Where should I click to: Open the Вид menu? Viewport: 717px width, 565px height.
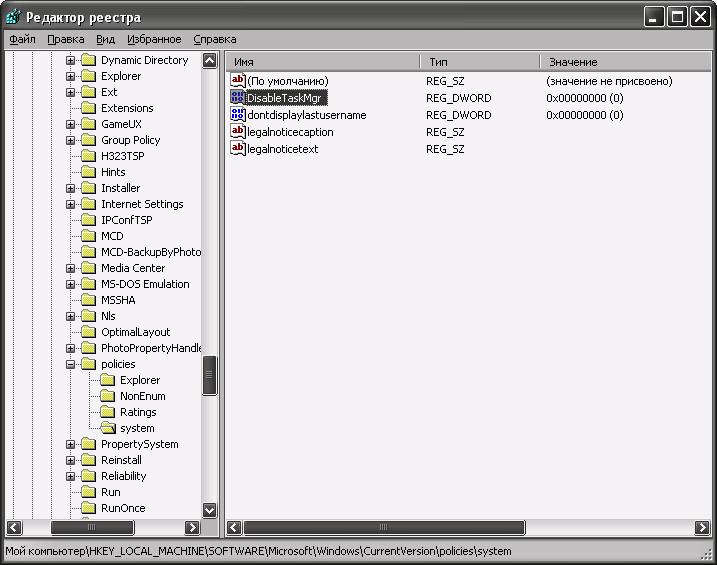pyautogui.click(x=105, y=39)
